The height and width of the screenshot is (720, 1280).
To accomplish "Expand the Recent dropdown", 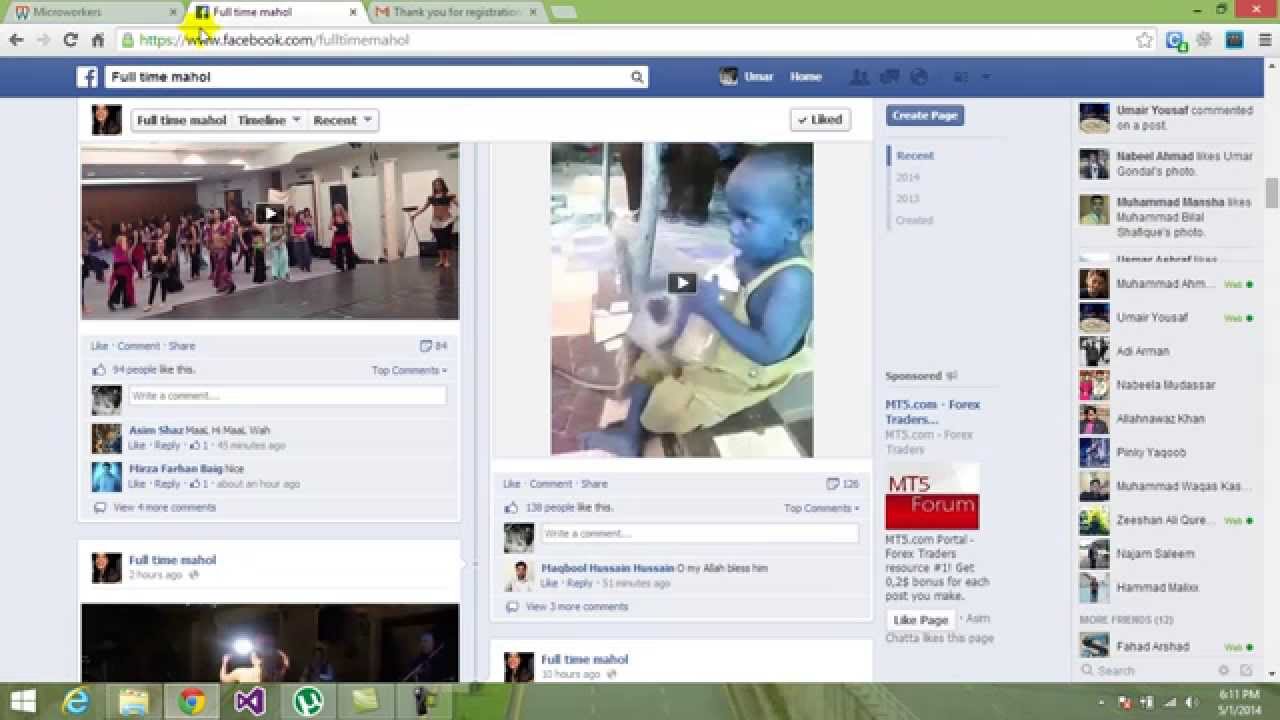I will [343, 120].
